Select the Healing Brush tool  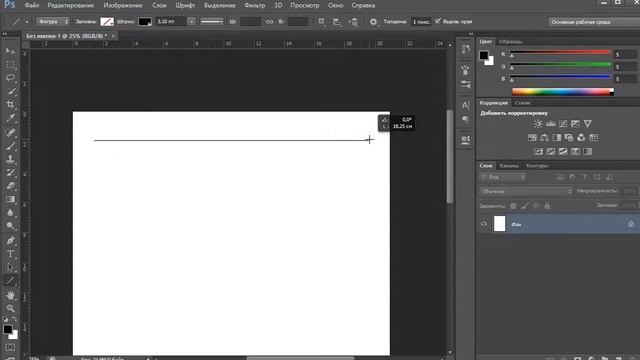[x=11, y=132]
